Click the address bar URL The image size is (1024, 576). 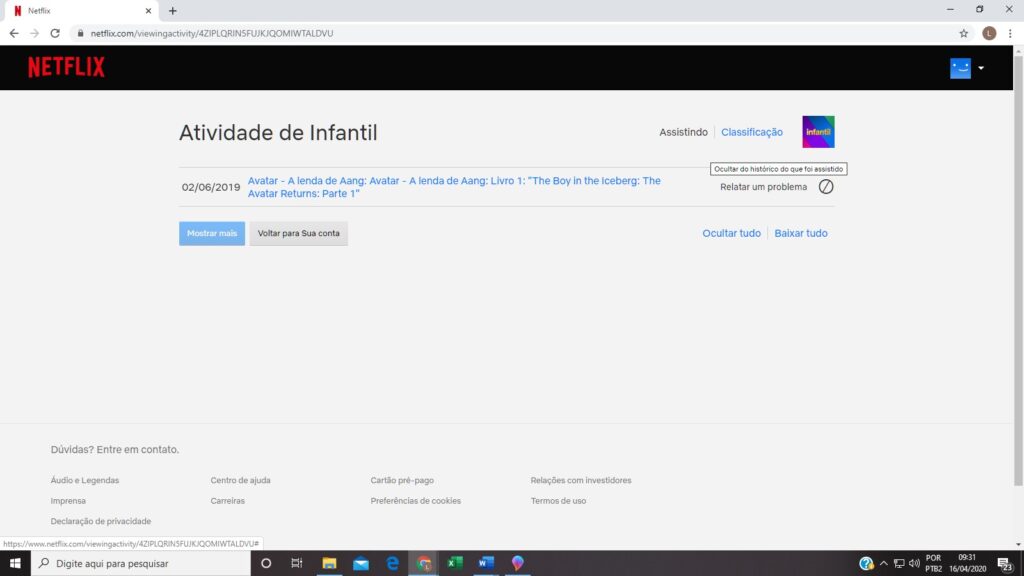coord(212,33)
